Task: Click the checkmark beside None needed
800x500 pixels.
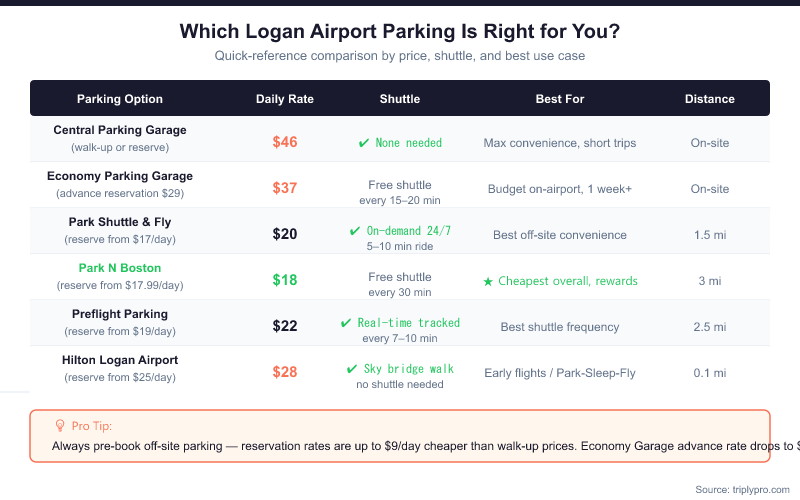Action: coord(364,143)
